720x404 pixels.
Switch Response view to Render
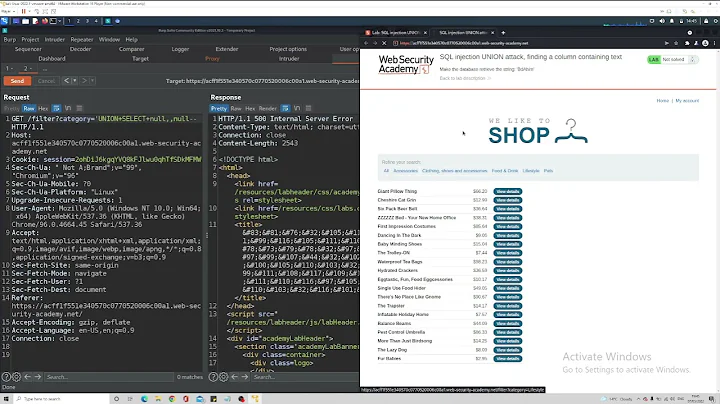click(268, 109)
